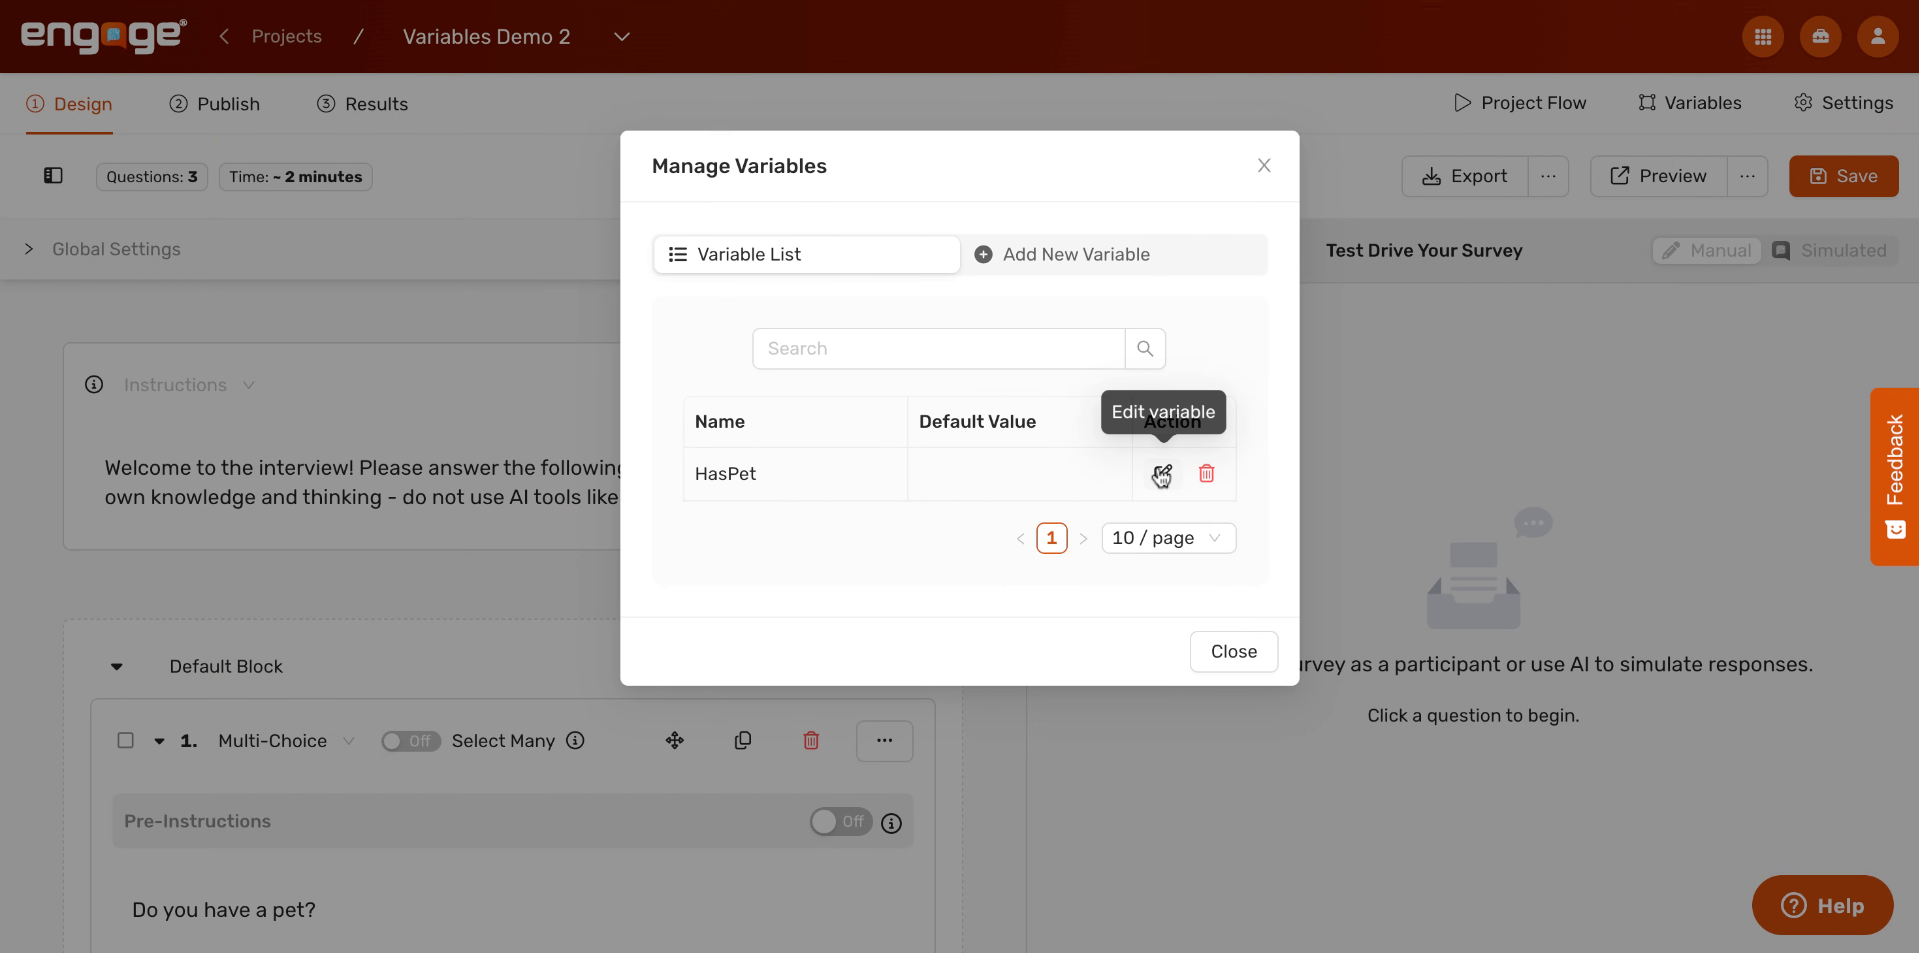Open Variables in the top menu

(1690, 103)
